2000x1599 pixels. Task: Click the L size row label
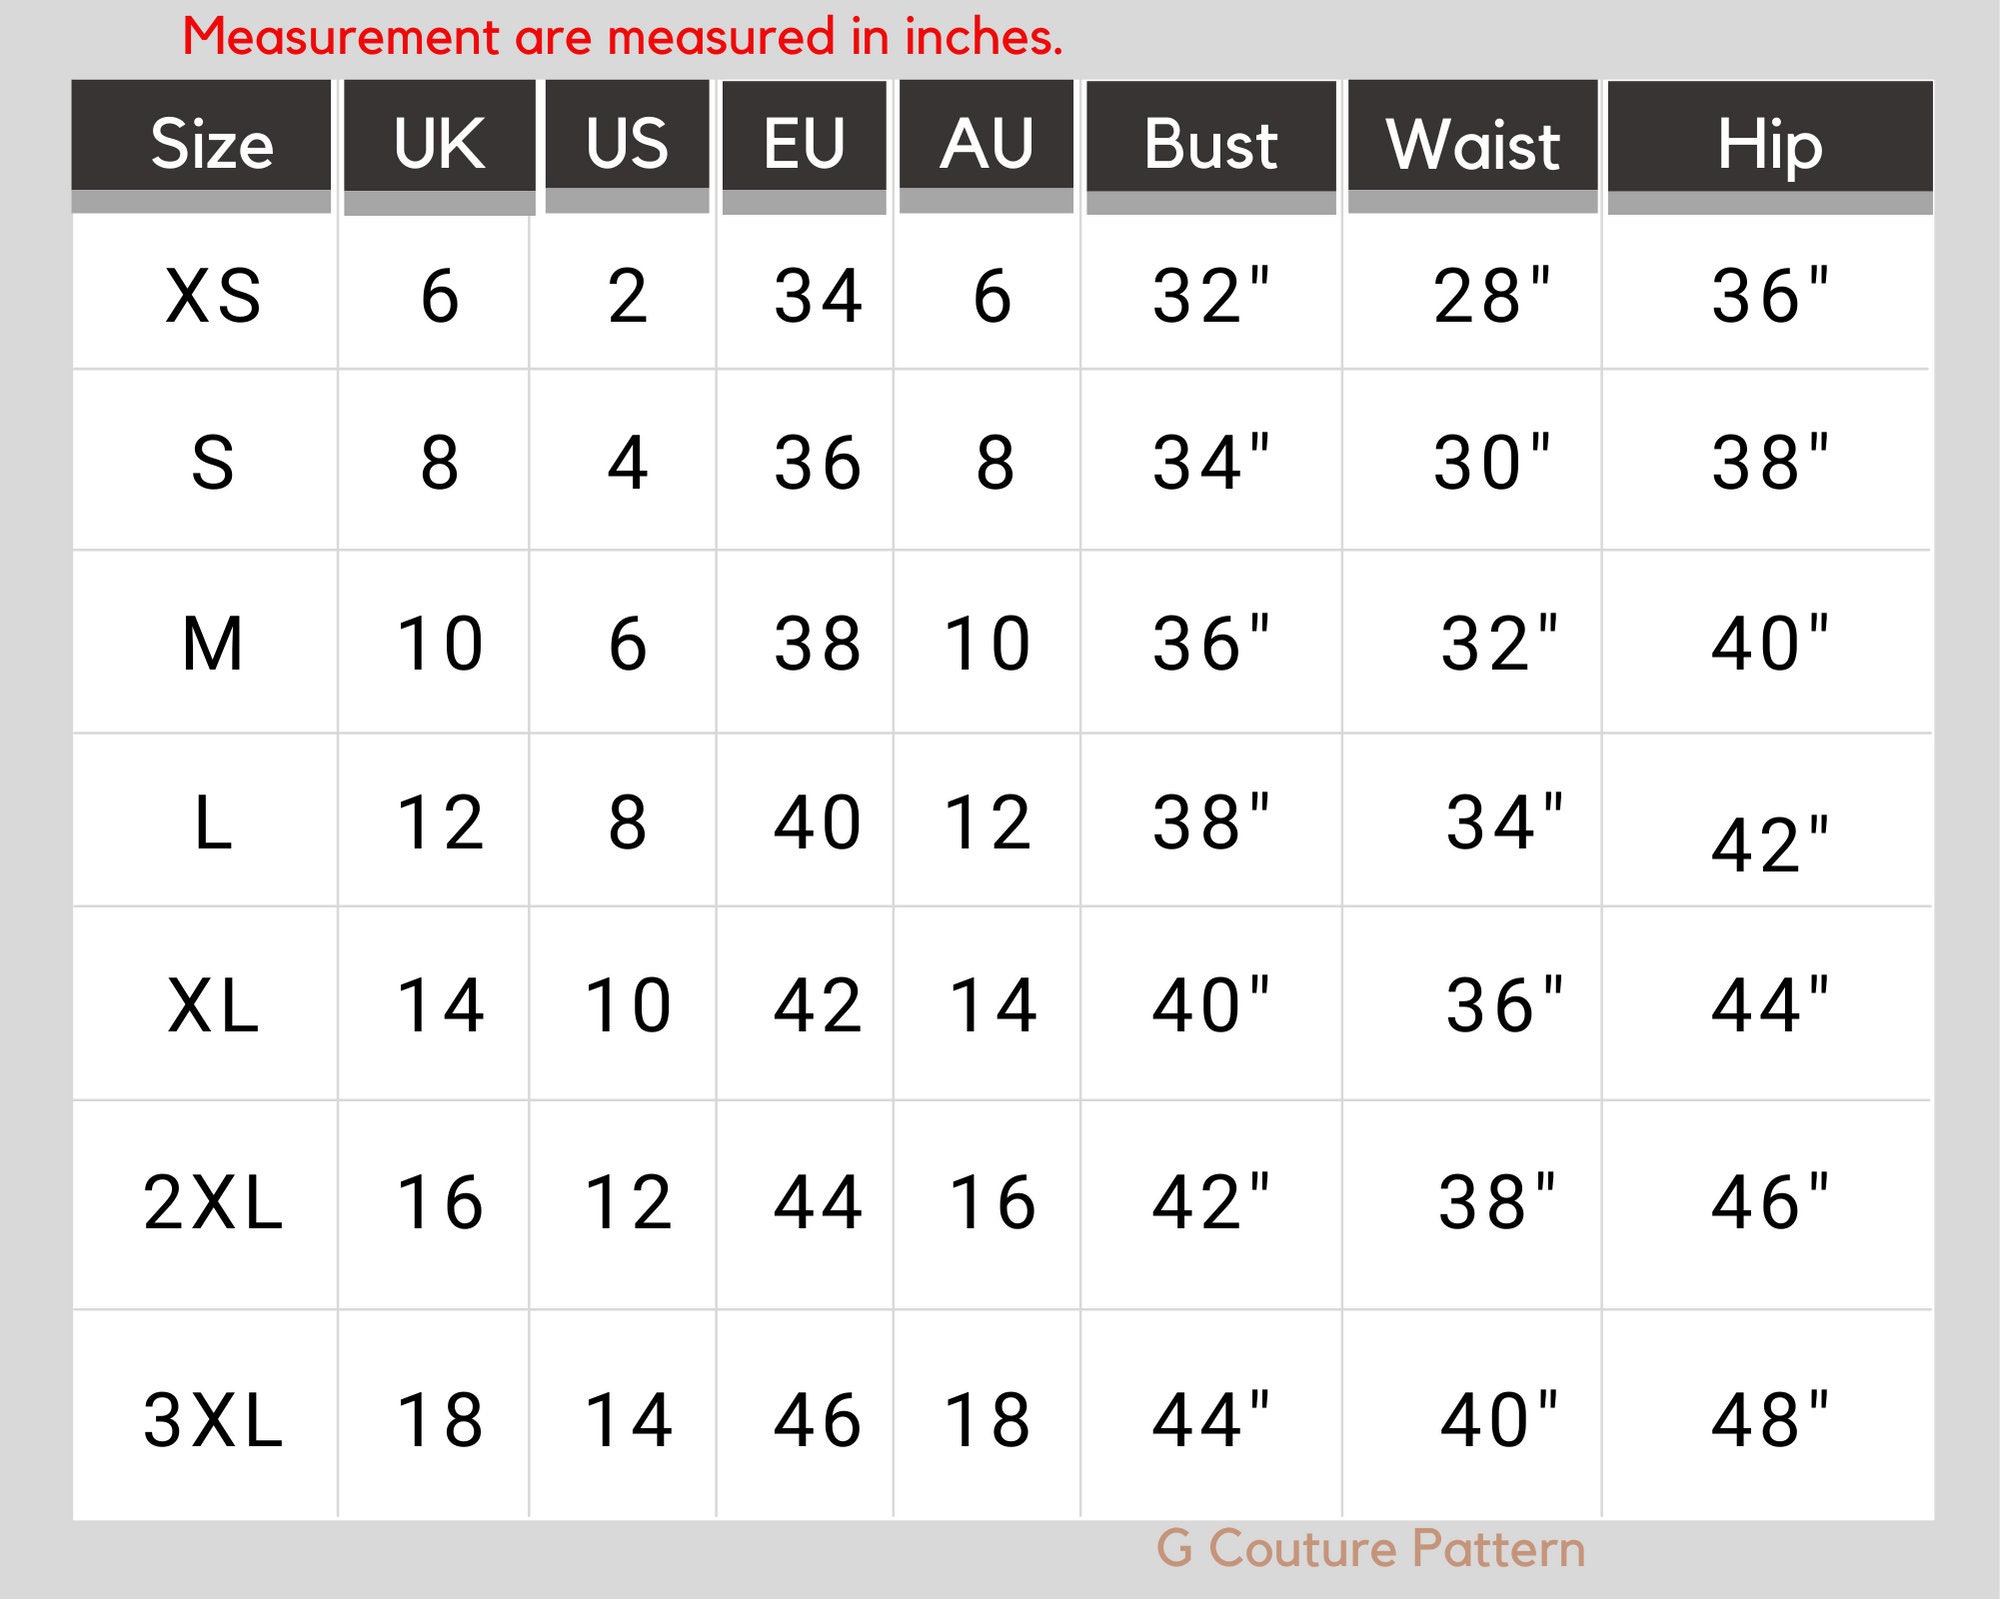point(213,824)
